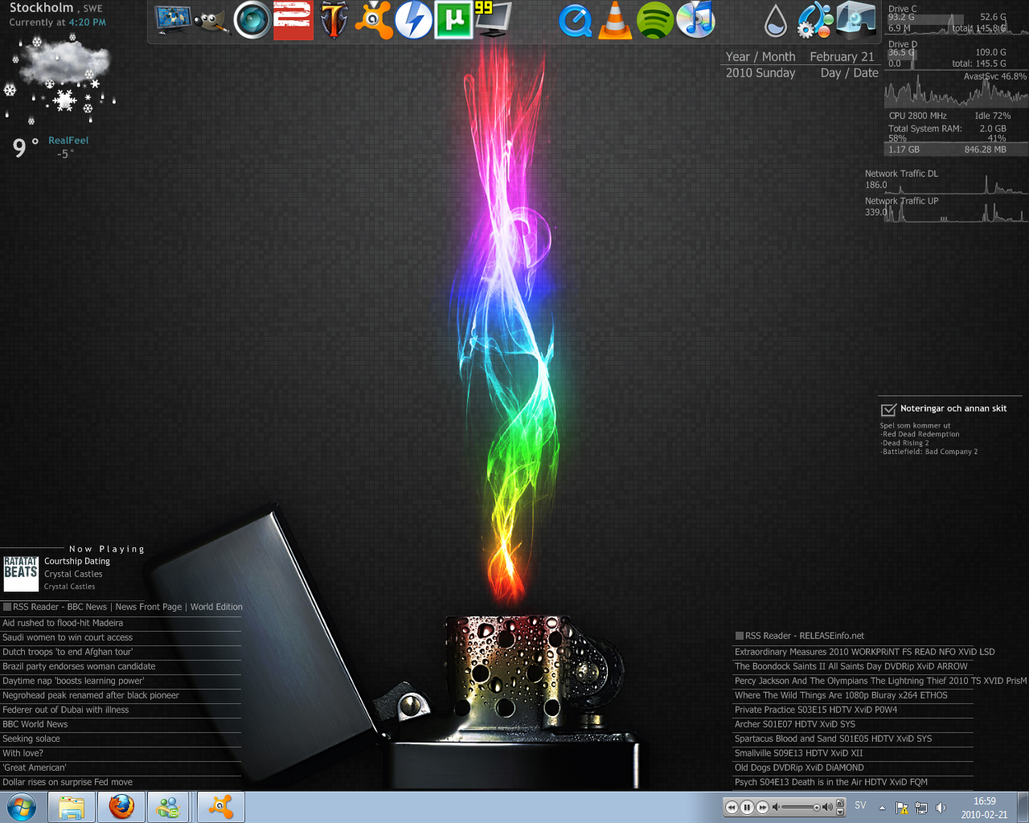Open 'Federer out of Dubai with illness' headline
Viewport: 1029px width, 823px height.
pyautogui.click(x=66, y=710)
